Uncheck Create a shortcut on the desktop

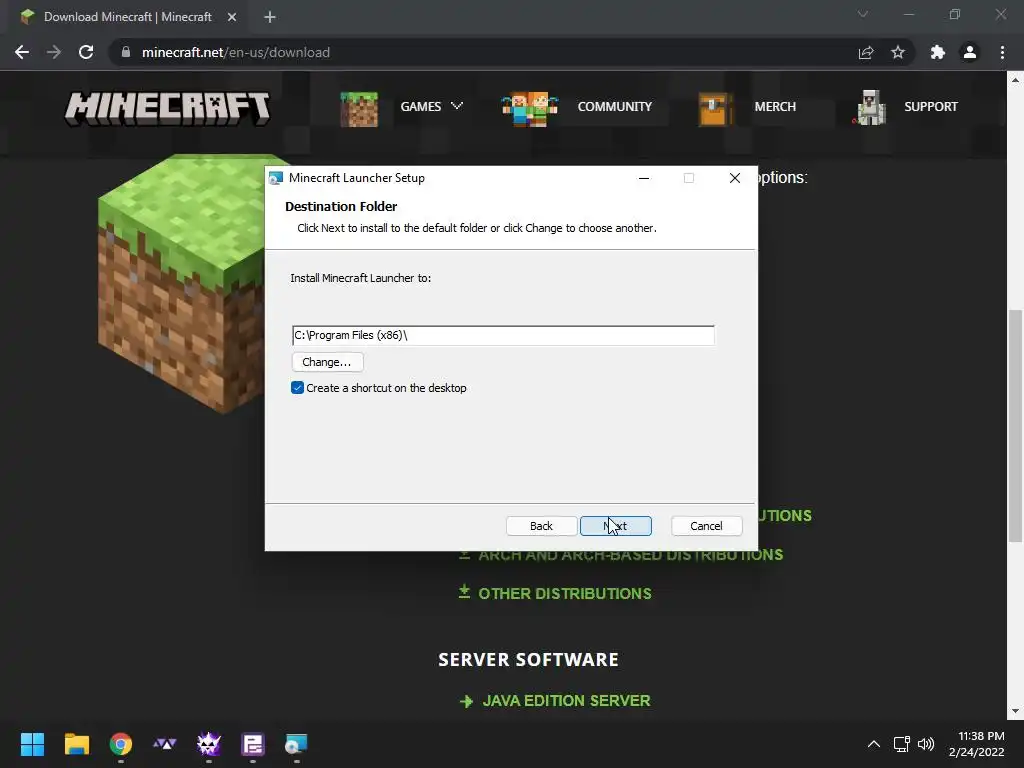(x=297, y=388)
